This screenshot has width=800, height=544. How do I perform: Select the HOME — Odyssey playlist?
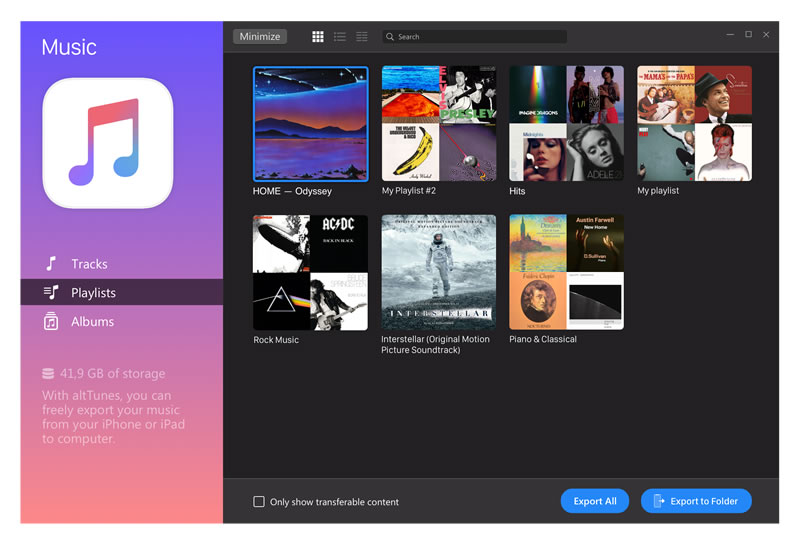tap(311, 124)
